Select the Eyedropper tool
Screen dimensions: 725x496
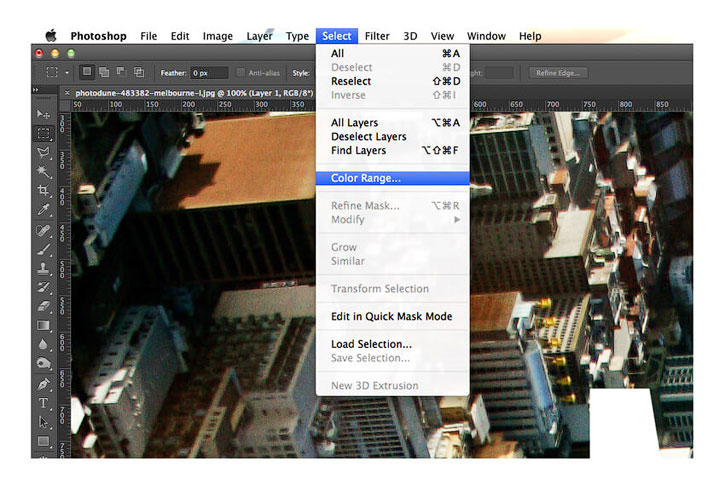[43, 210]
